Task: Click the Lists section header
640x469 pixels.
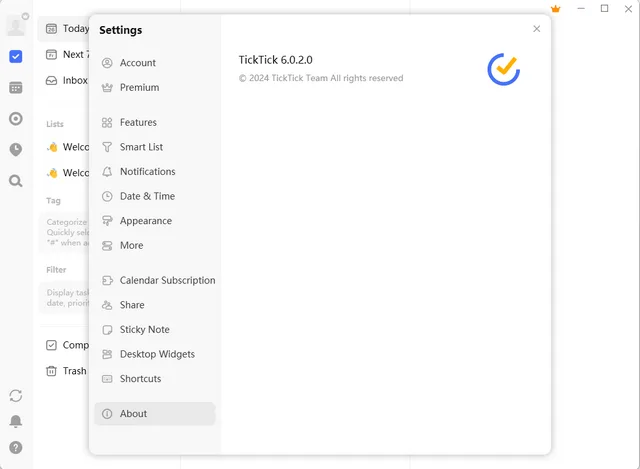Action: (55, 124)
